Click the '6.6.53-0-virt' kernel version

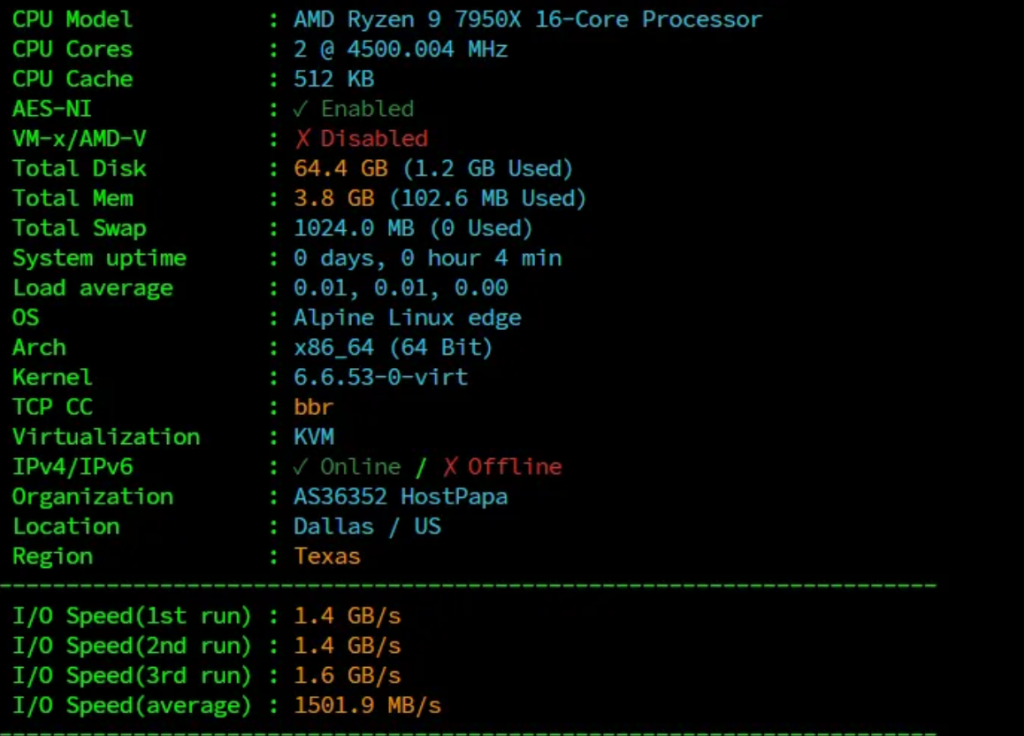(380, 377)
